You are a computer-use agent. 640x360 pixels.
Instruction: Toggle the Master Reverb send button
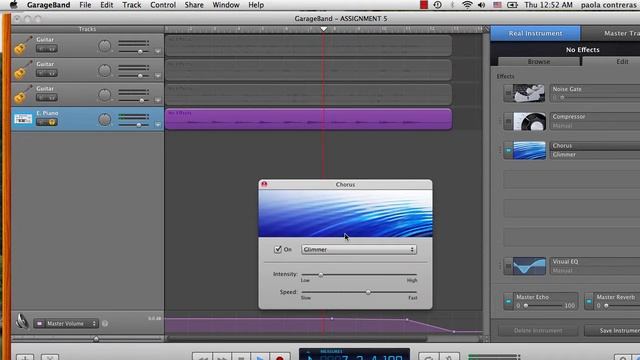589,301
